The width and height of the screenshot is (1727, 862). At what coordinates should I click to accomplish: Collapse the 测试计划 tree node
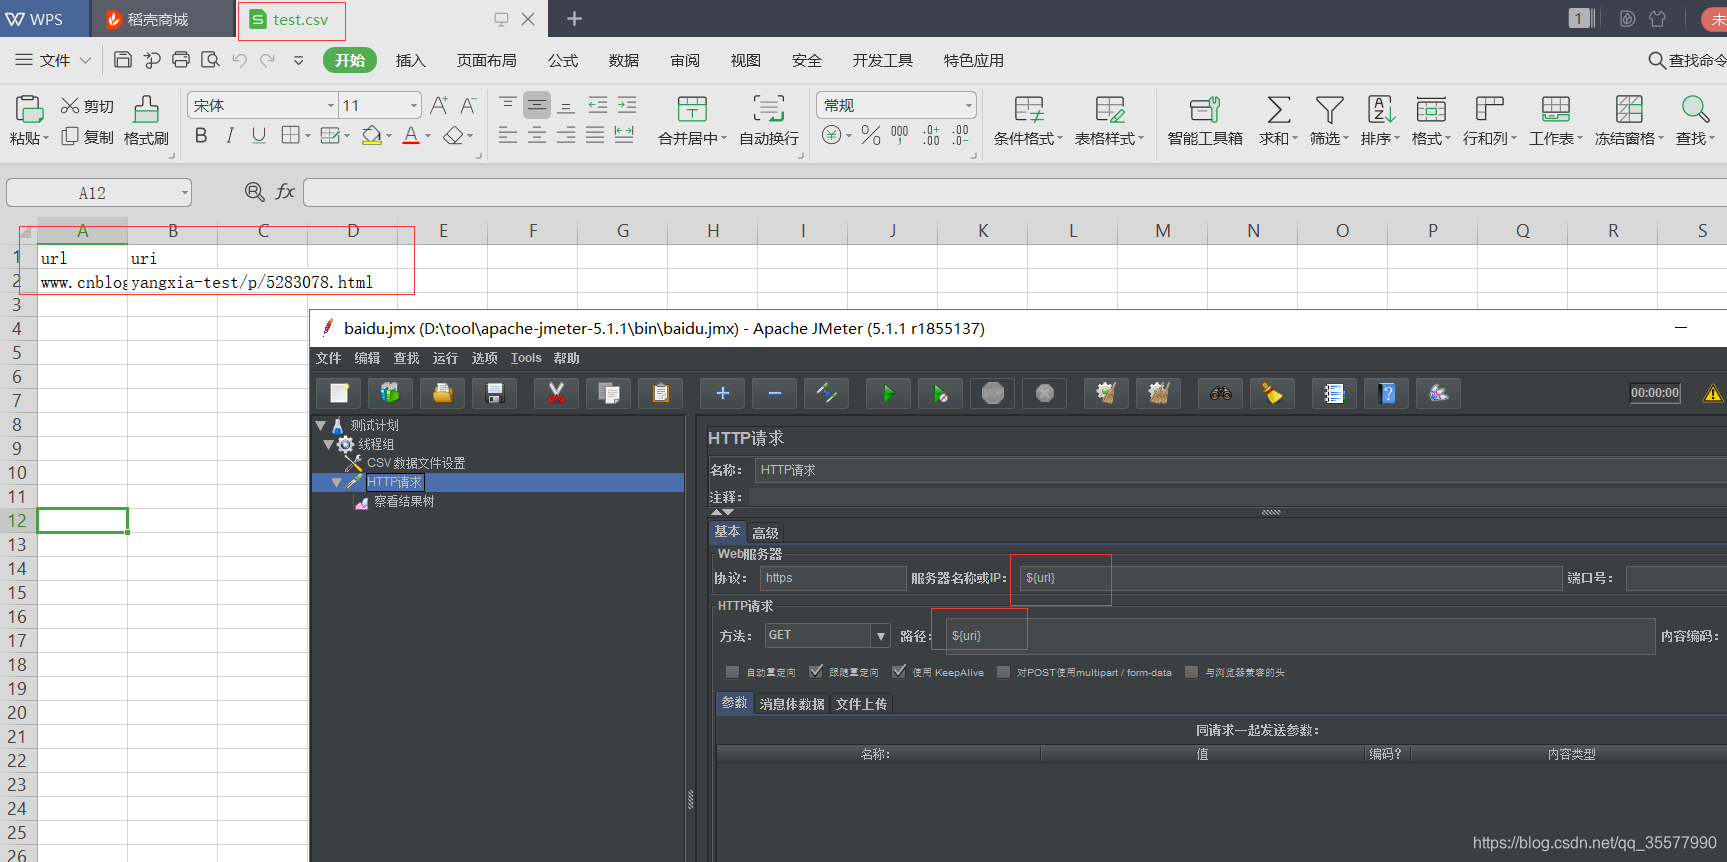pyautogui.click(x=320, y=425)
